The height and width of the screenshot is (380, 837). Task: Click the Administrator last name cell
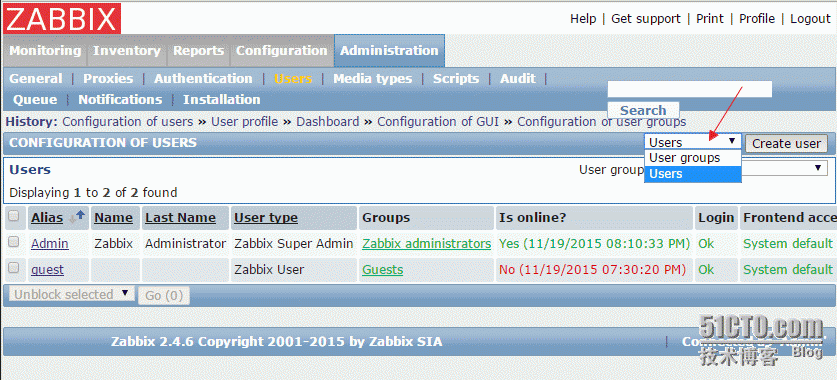click(185, 244)
